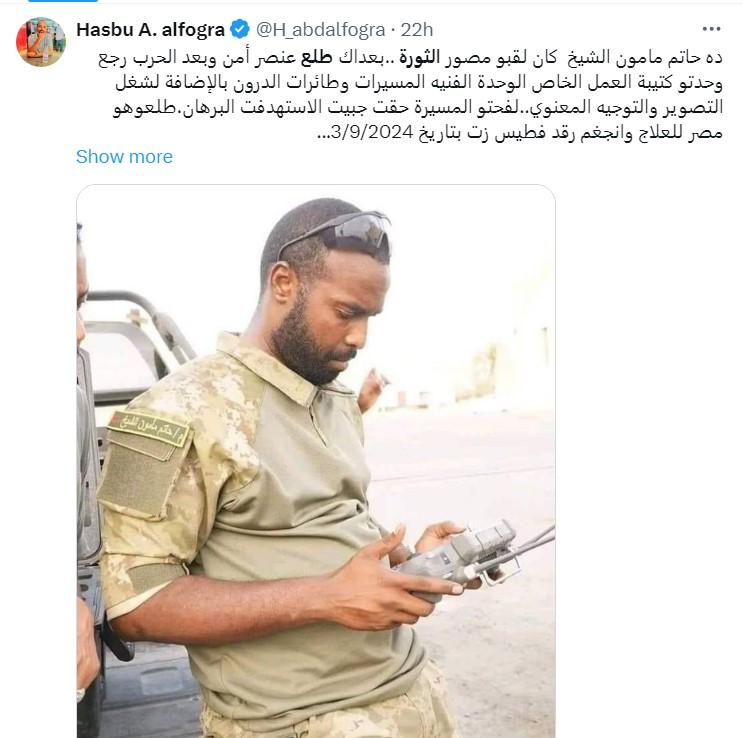
Task: Expand the tweet with Show more
Action: pyautogui.click(x=124, y=156)
